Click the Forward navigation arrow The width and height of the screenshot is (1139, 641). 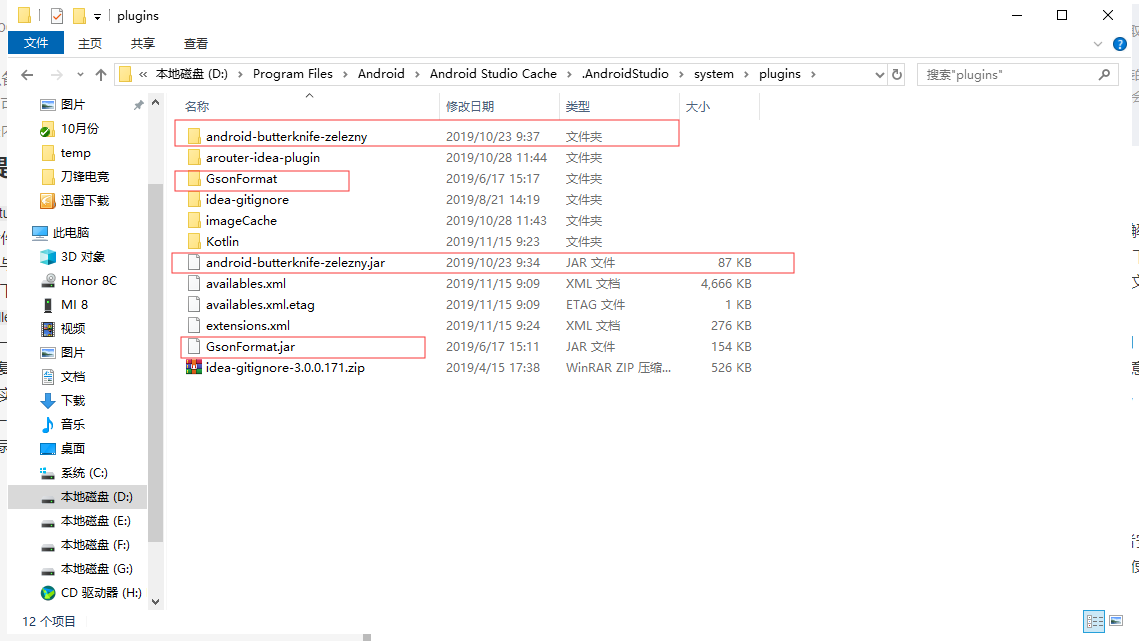pos(57,74)
